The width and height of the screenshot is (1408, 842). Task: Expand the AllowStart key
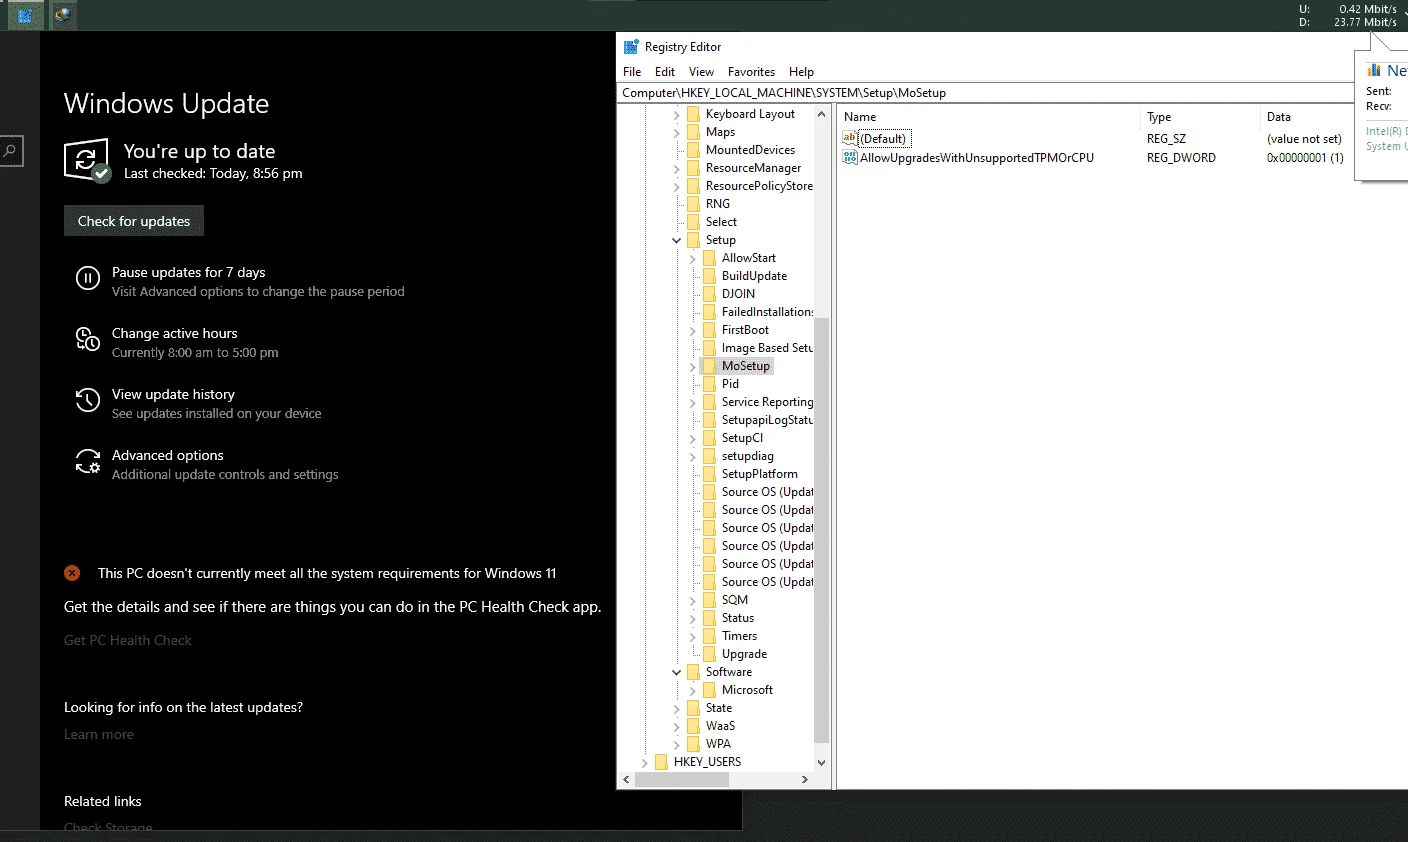[x=693, y=258]
